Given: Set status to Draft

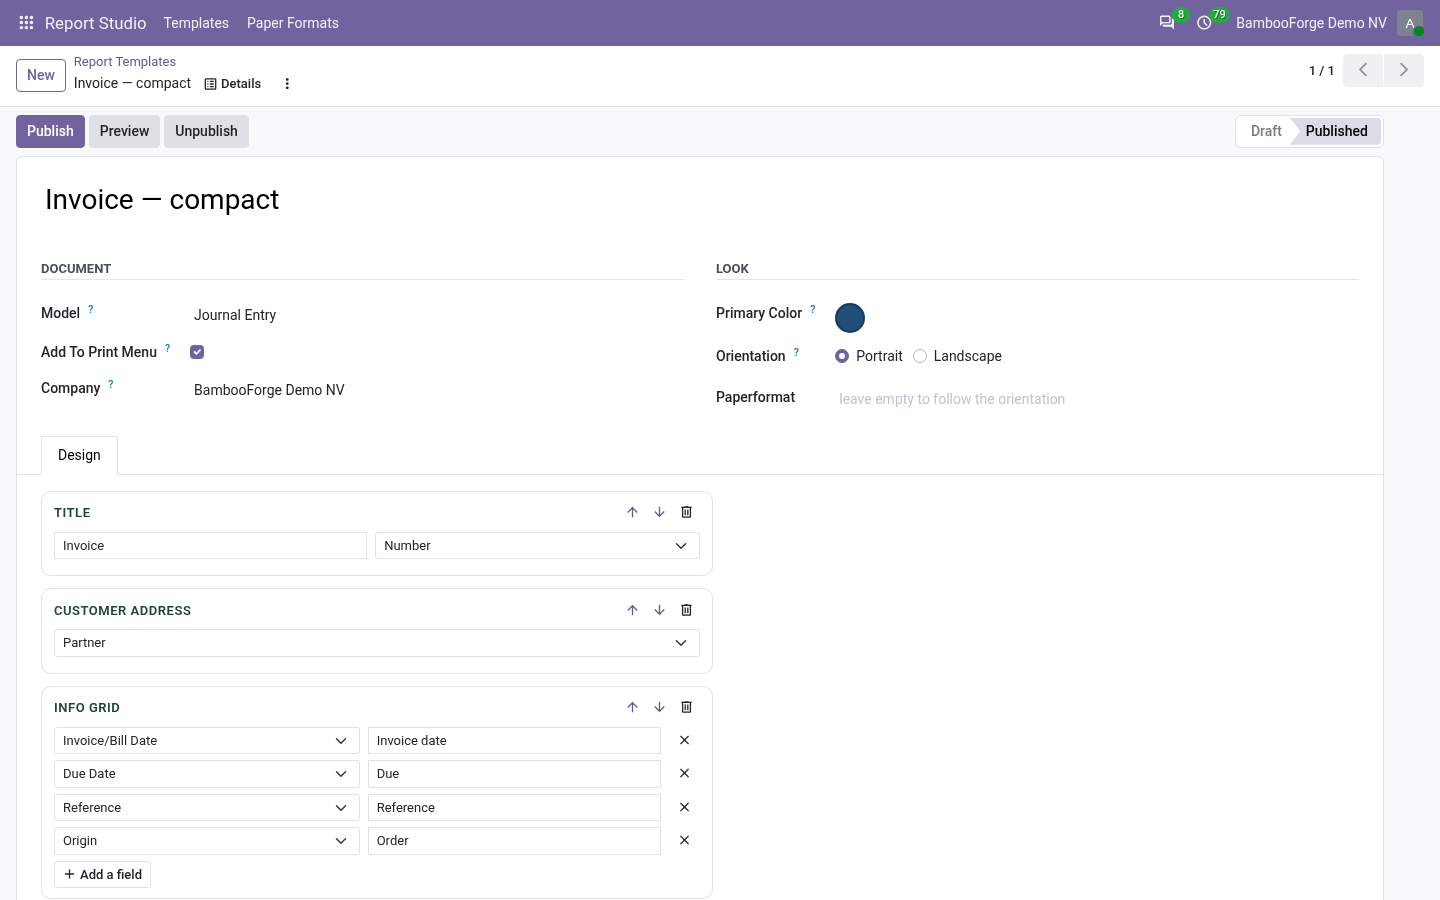Looking at the screenshot, I should [1265, 131].
